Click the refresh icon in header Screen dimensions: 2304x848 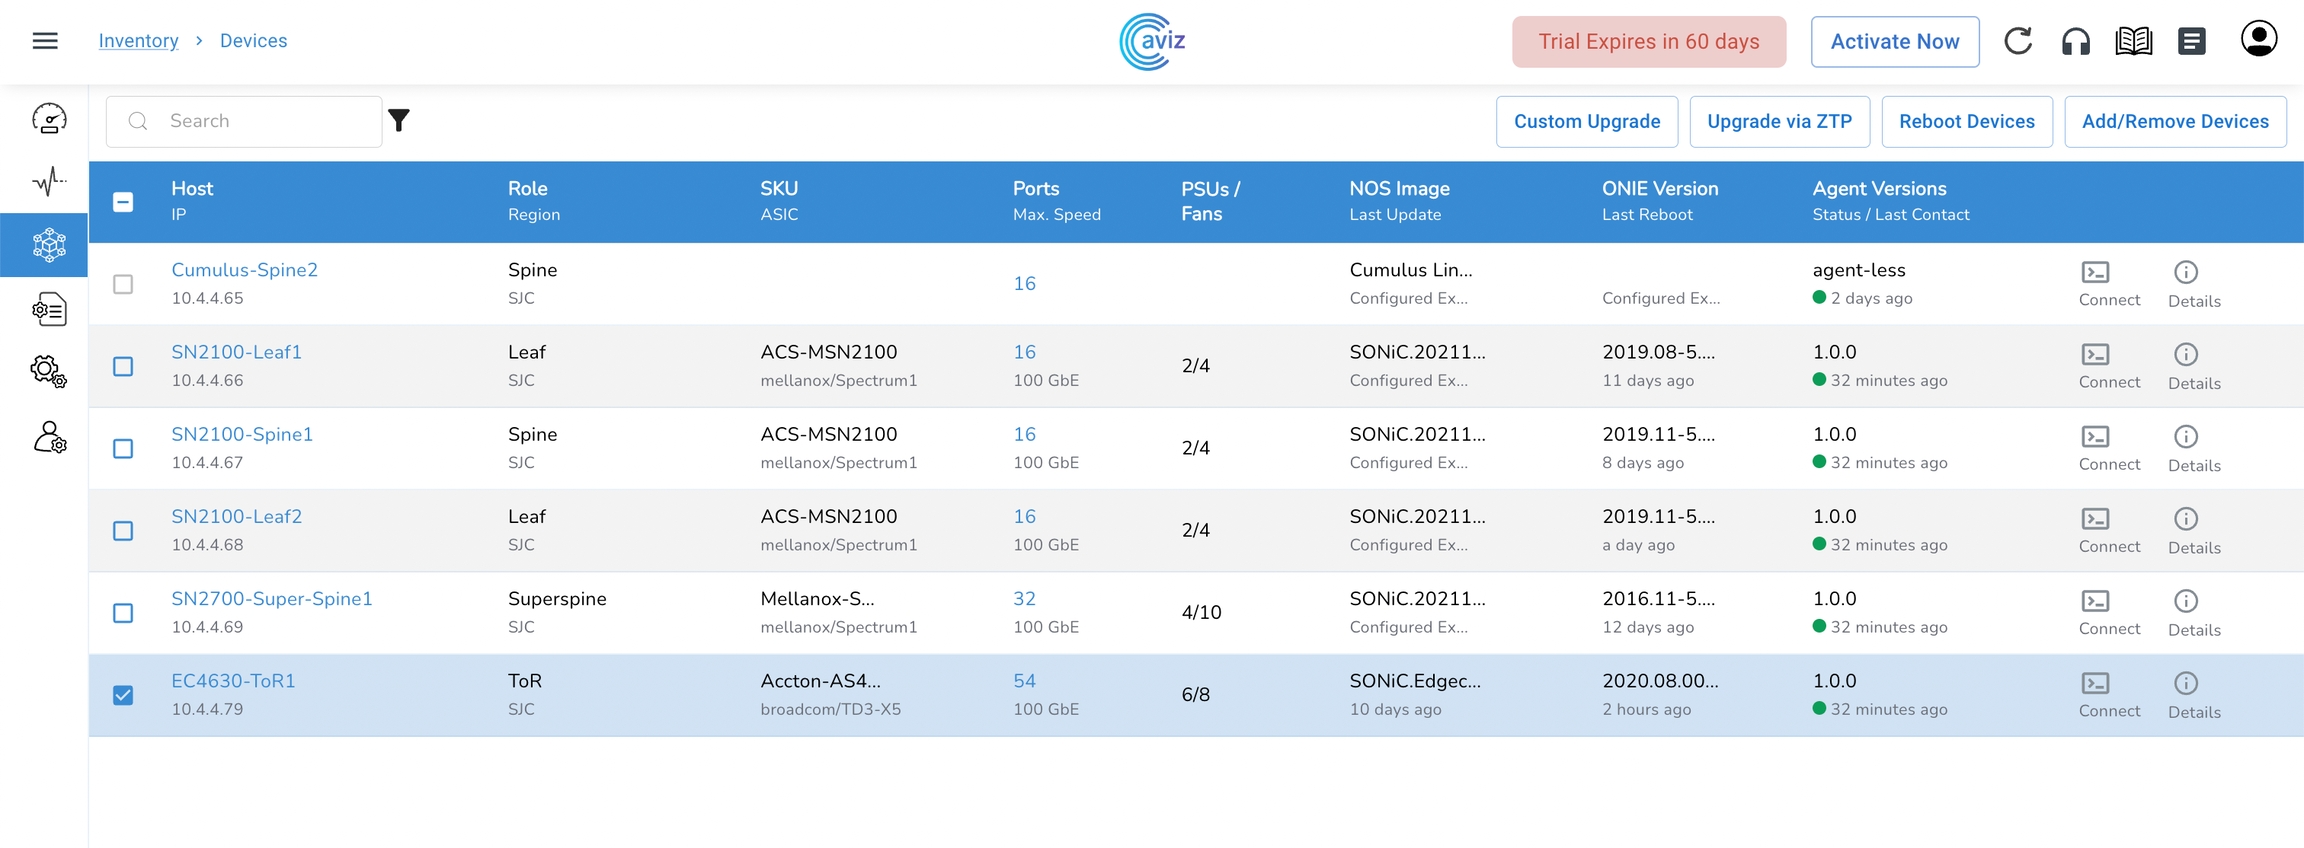tap(2017, 41)
